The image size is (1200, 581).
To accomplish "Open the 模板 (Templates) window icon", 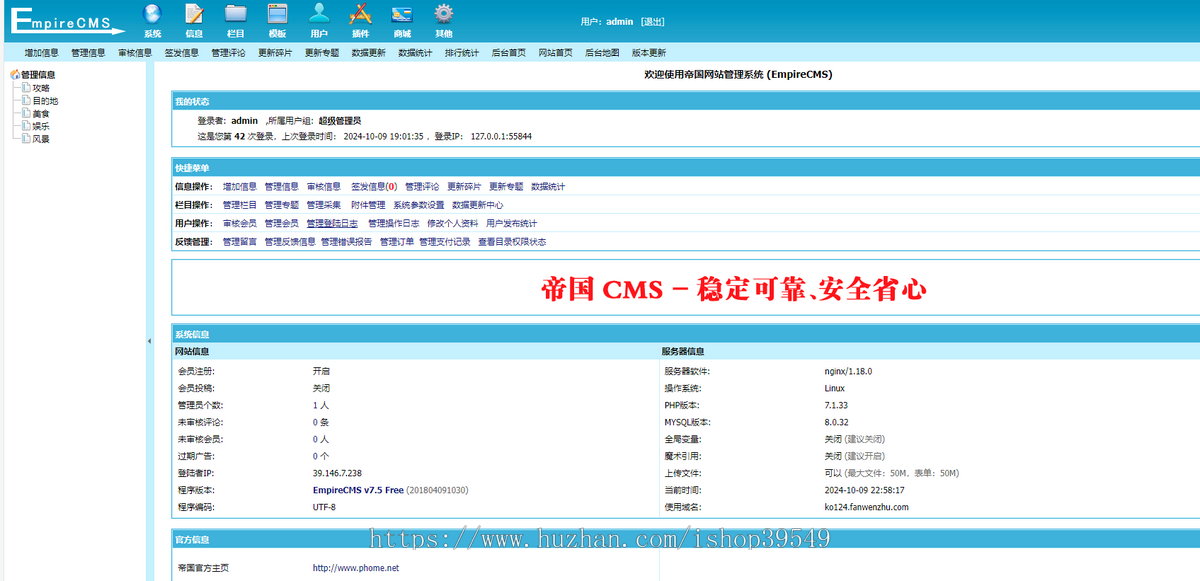I will [x=278, y=14].
